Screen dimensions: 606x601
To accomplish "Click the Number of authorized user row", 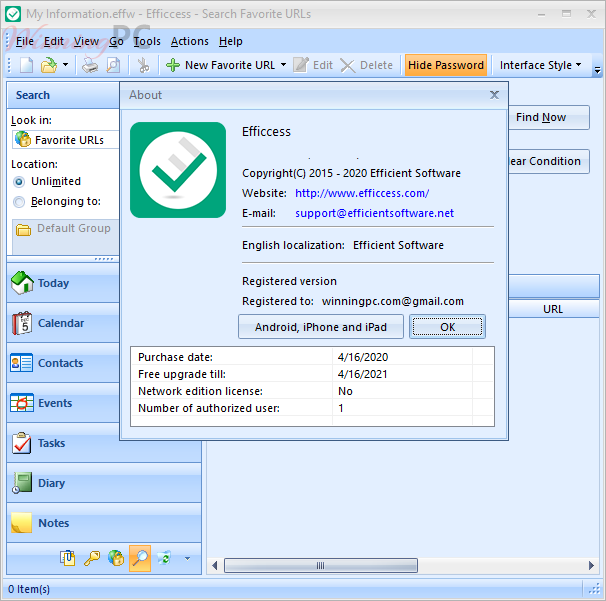I will (x=312, y=408).
